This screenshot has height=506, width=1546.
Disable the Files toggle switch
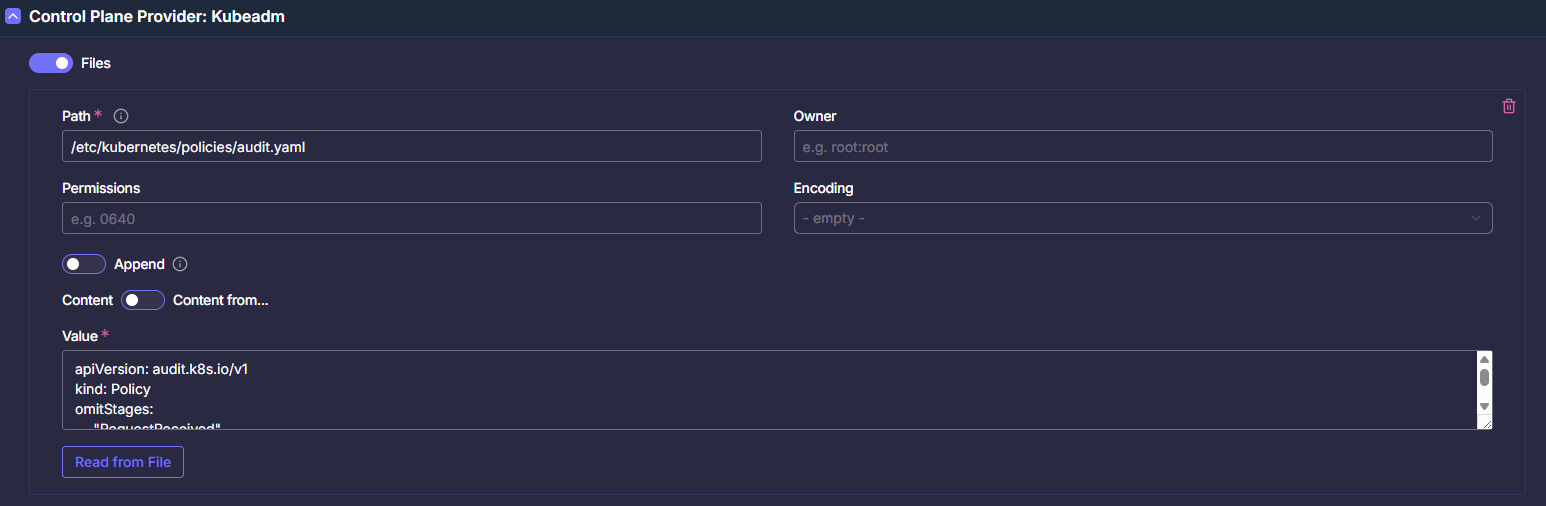tap(51, 63)
